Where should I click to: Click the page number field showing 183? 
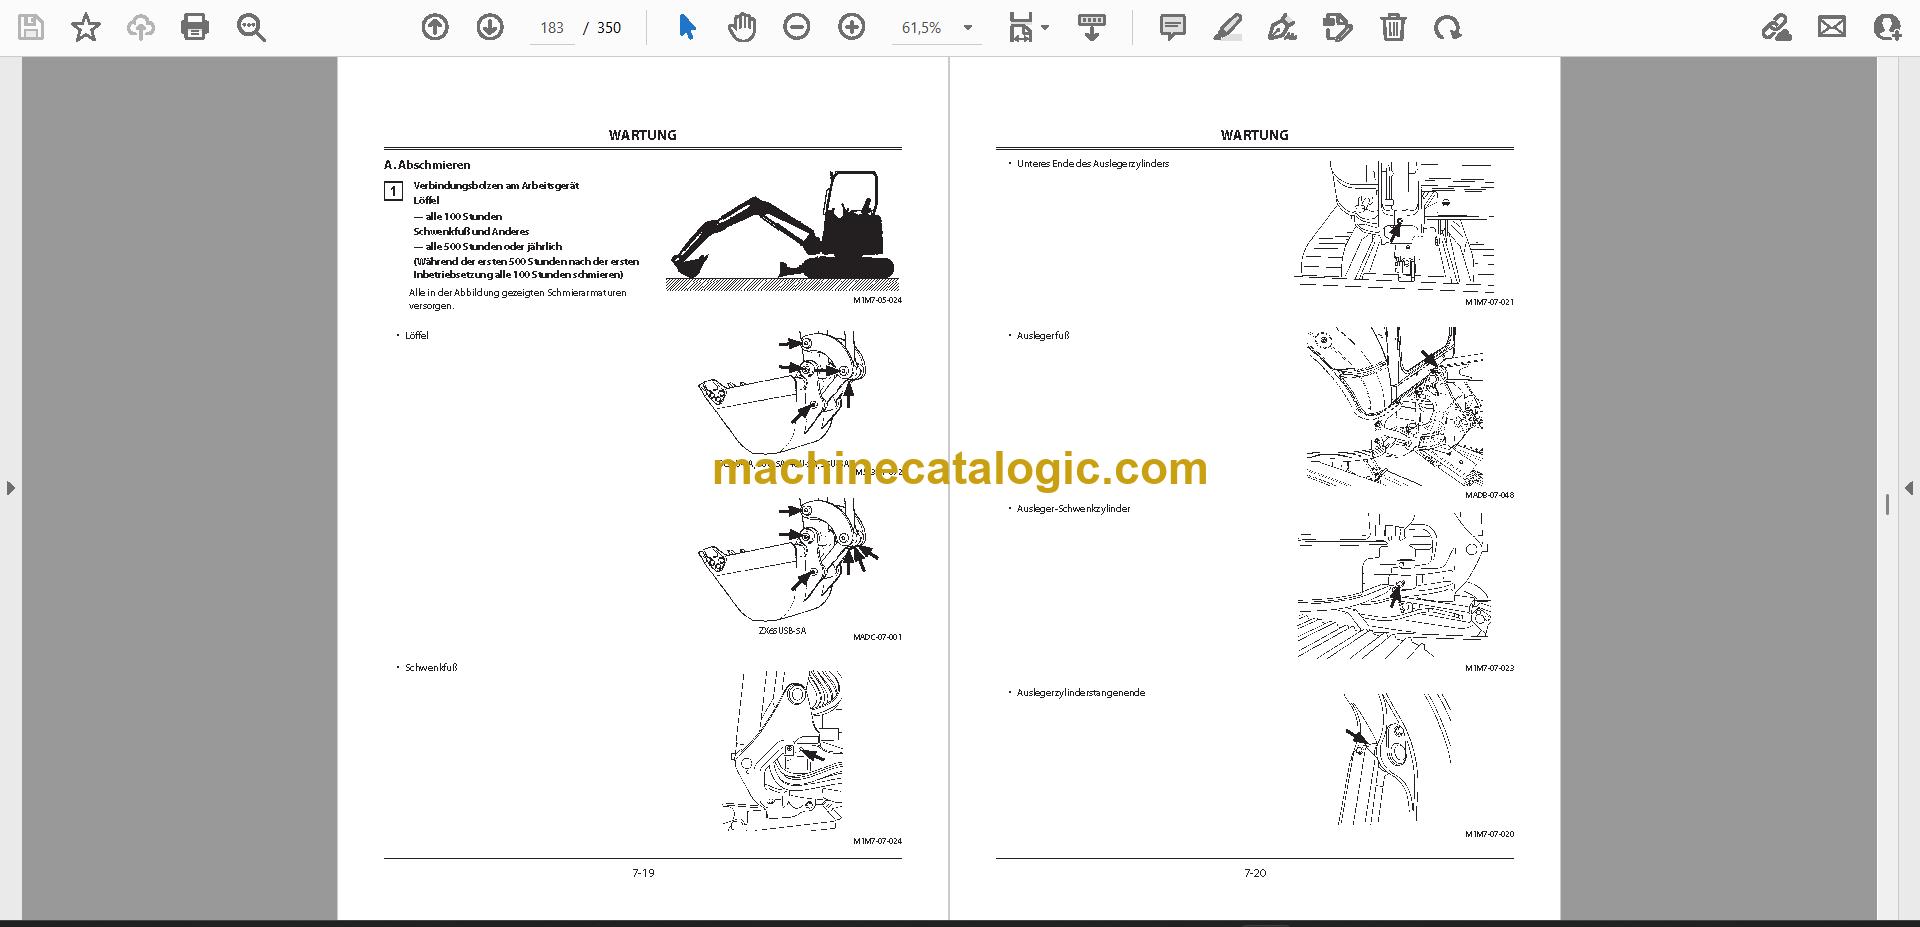552,28
